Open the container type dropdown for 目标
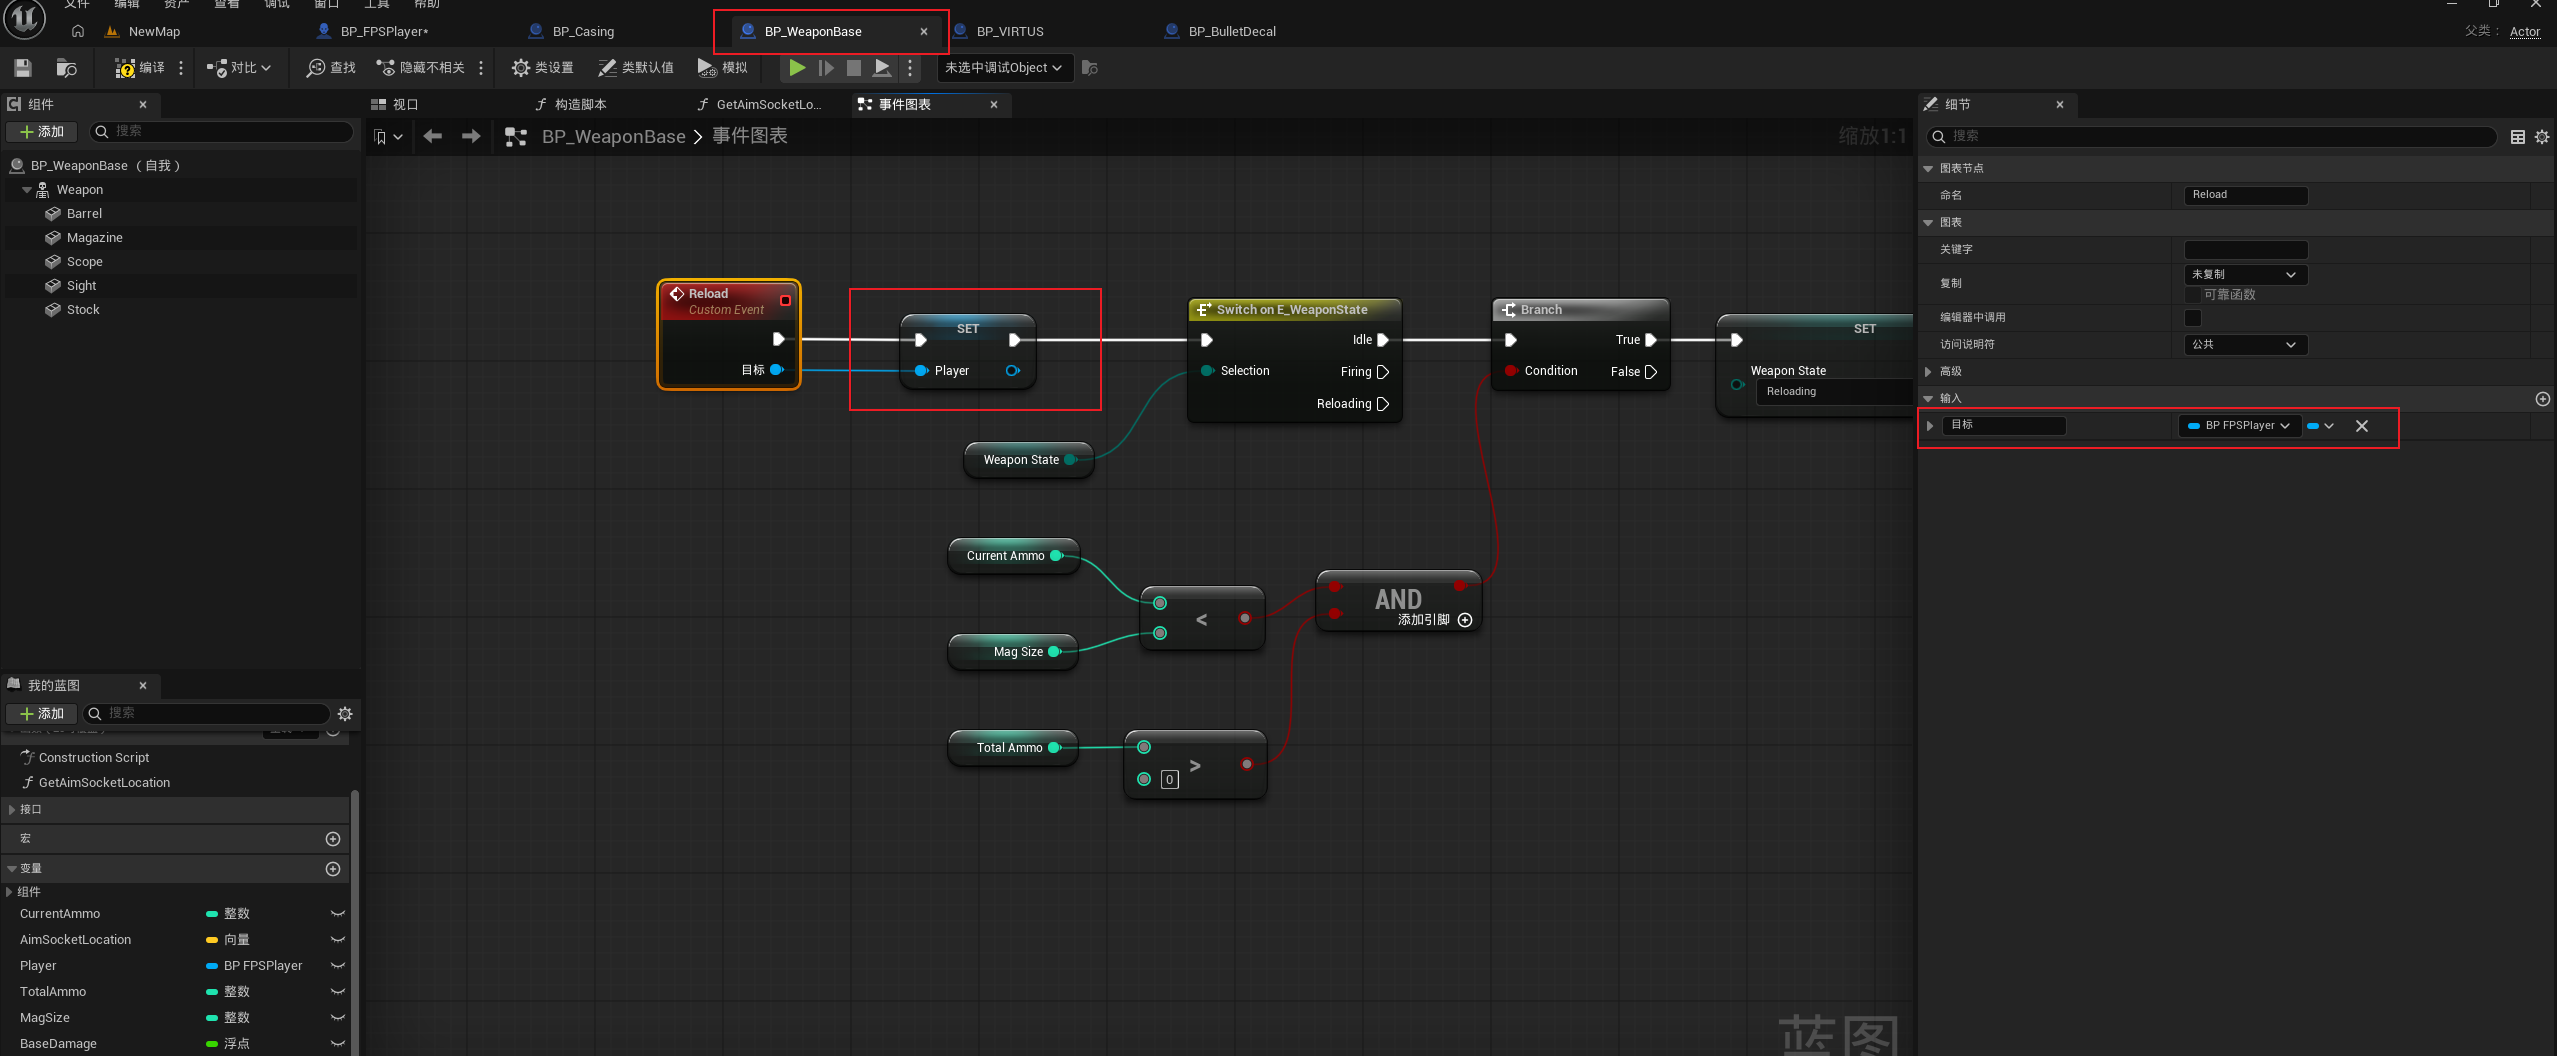The width and height of the screenshot is (2557, 1056). [x=2320, y=426]
